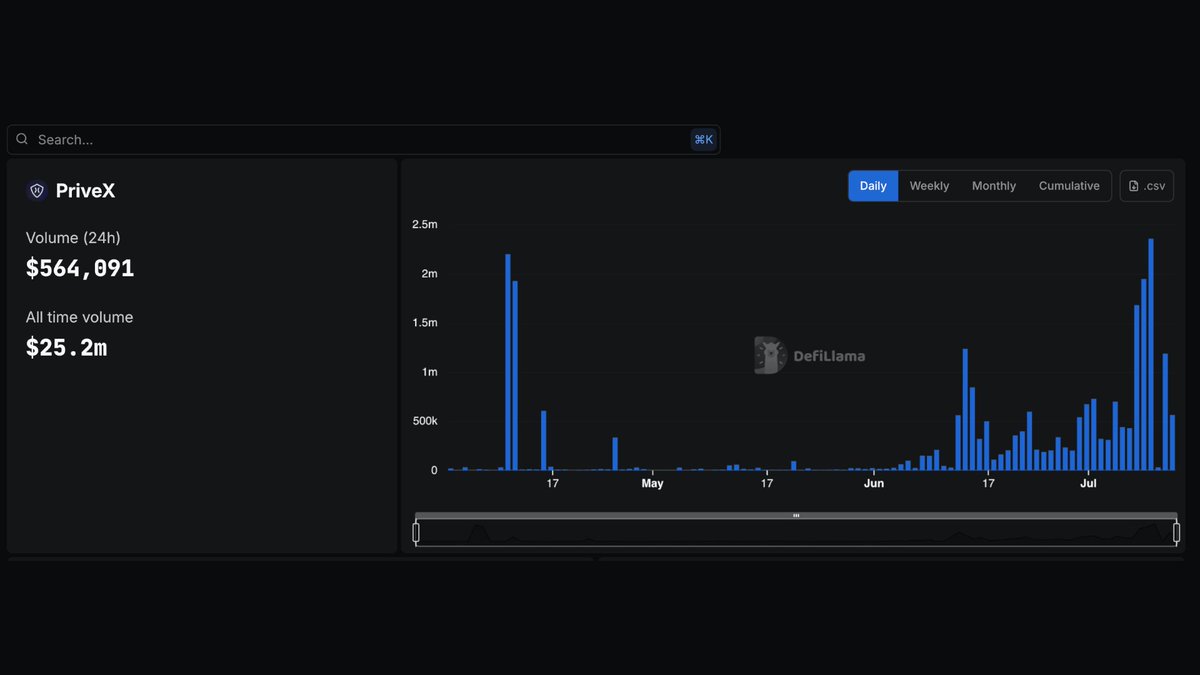
Task: Switch to the Weekly tab
Action: coord(929,186)
